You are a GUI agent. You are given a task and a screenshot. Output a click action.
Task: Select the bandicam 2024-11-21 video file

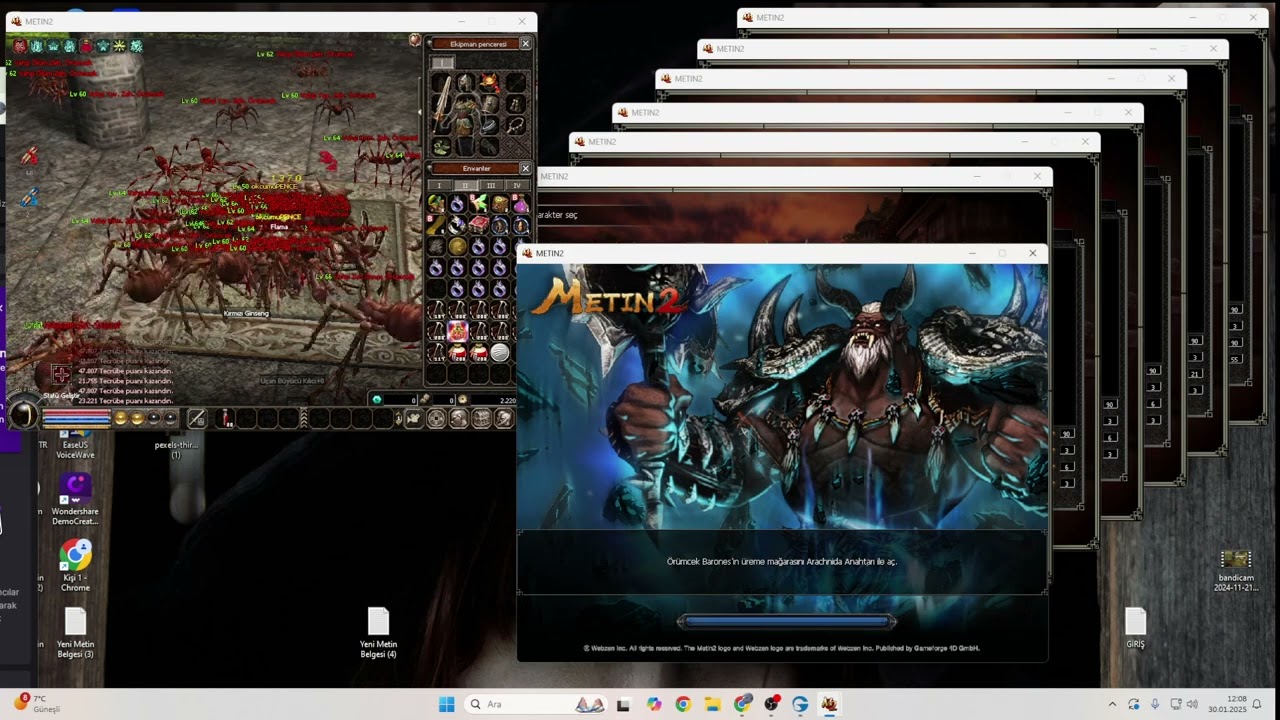1236,571
